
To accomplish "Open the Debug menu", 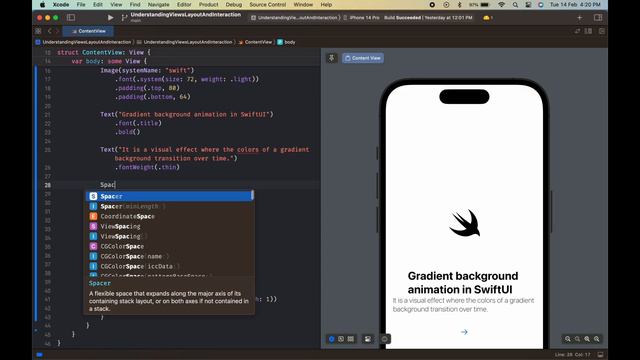I will [x=234, y=4].
